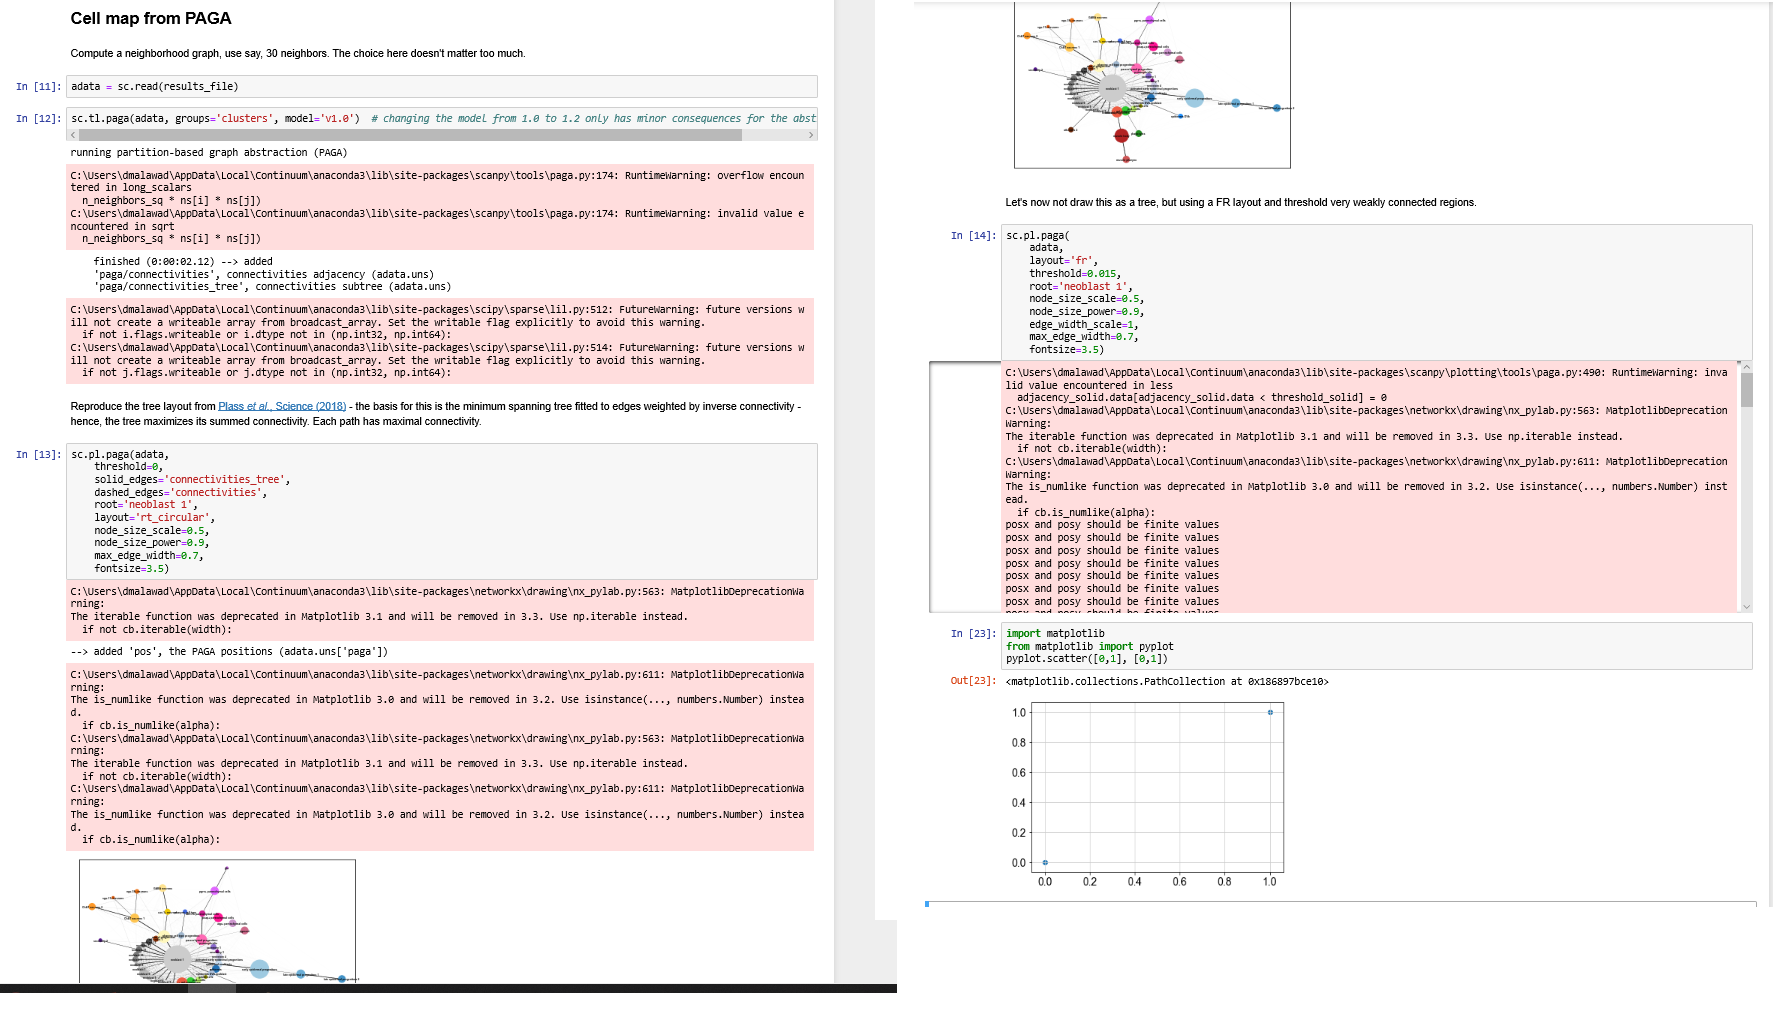Select the In [11] cell containing sc.read(results_file)
Image resolution: width=1780 pixels, height=1014 pixels.
pyautogui.click(x=440, y=87)
